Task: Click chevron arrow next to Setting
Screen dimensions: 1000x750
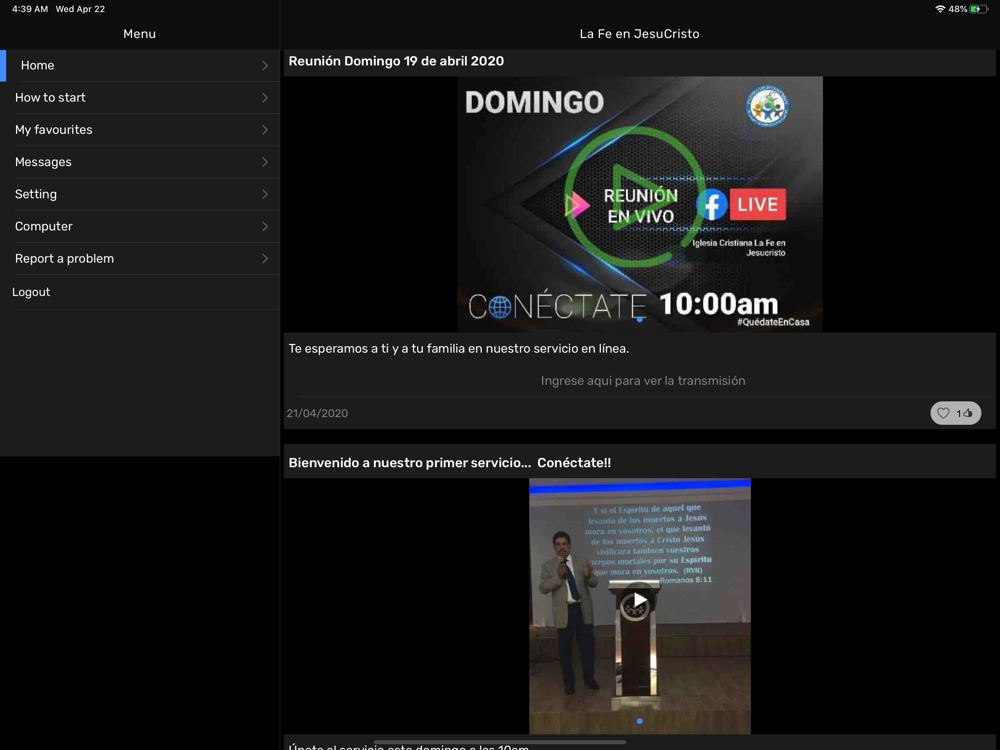Action: pos(265,195)
